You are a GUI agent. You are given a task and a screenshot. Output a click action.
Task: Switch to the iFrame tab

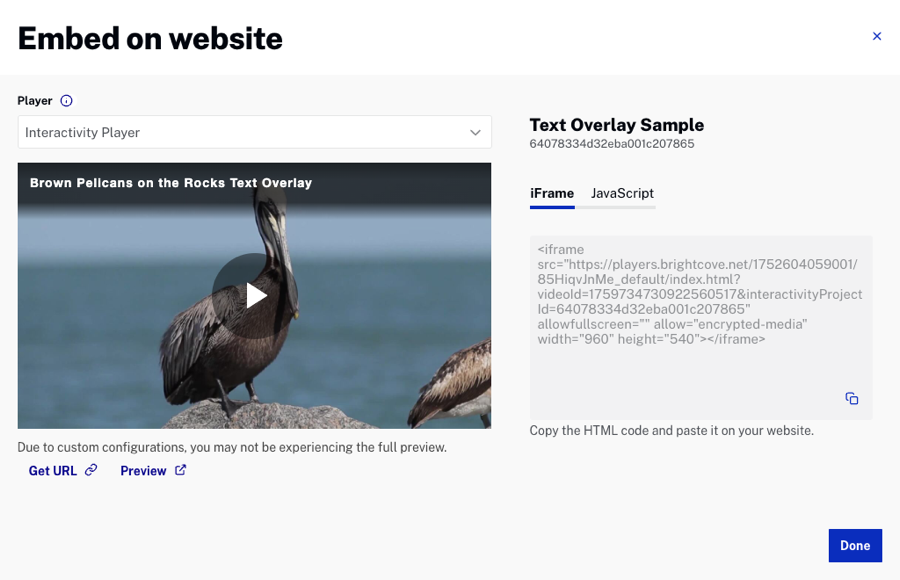coord(552,193)
